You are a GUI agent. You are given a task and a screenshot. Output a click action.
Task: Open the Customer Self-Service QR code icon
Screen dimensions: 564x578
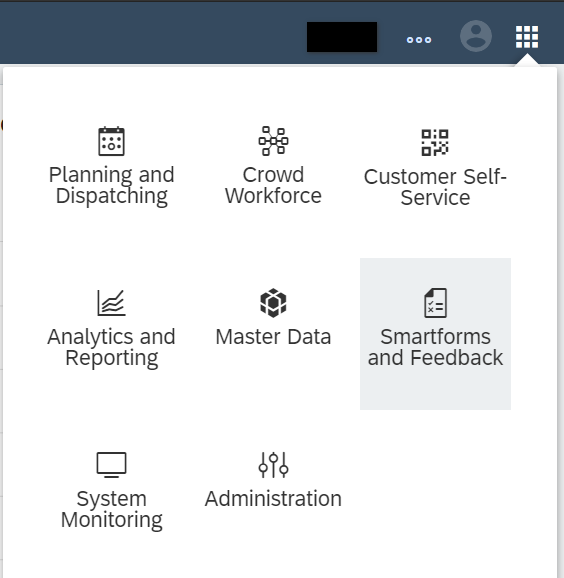pyautogui.click(x=435, y=142)
